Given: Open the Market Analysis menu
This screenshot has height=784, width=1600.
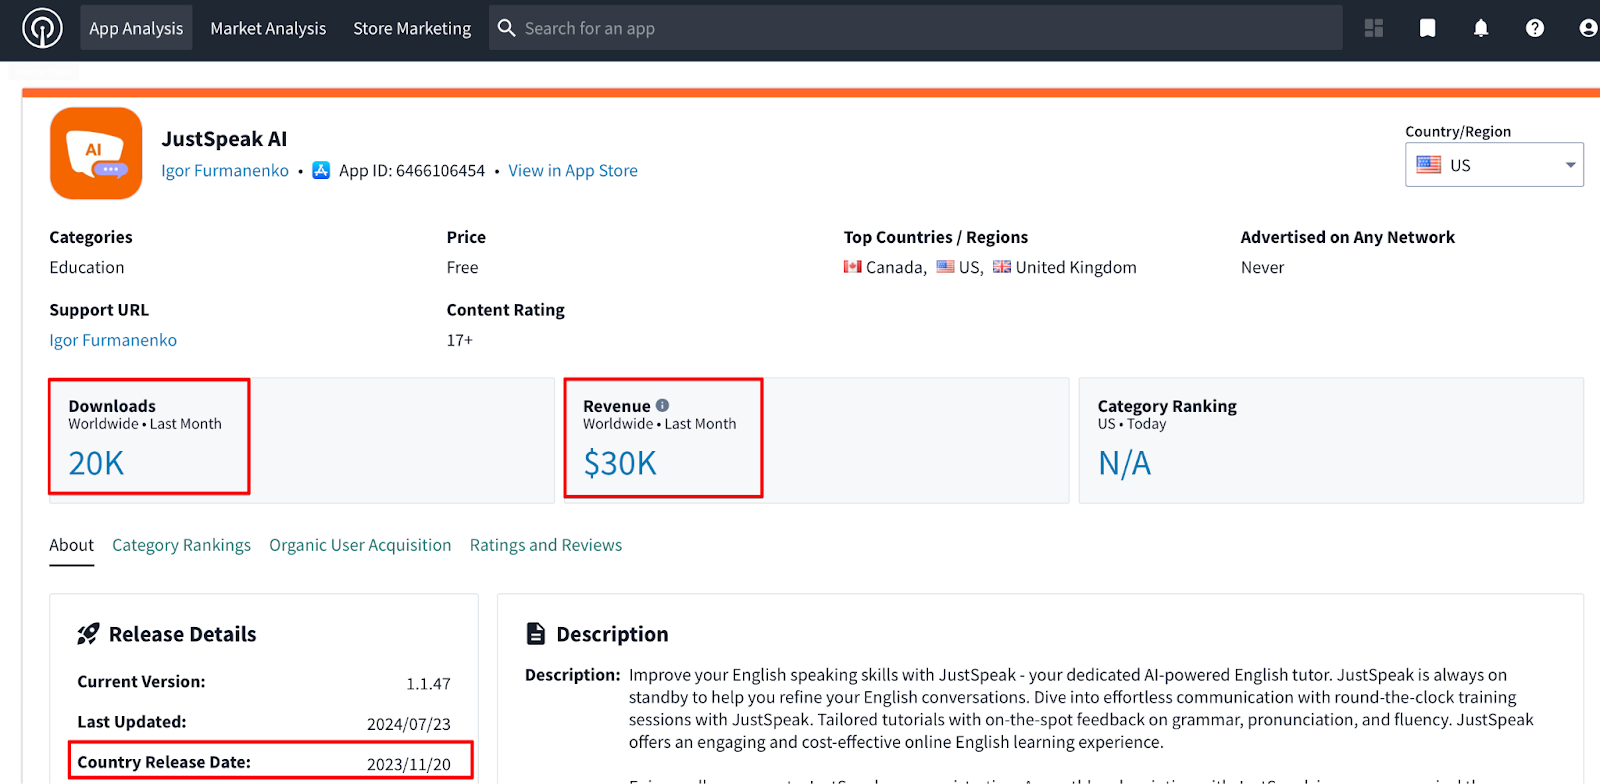Looking at the screenshot, I should point(268,28).
